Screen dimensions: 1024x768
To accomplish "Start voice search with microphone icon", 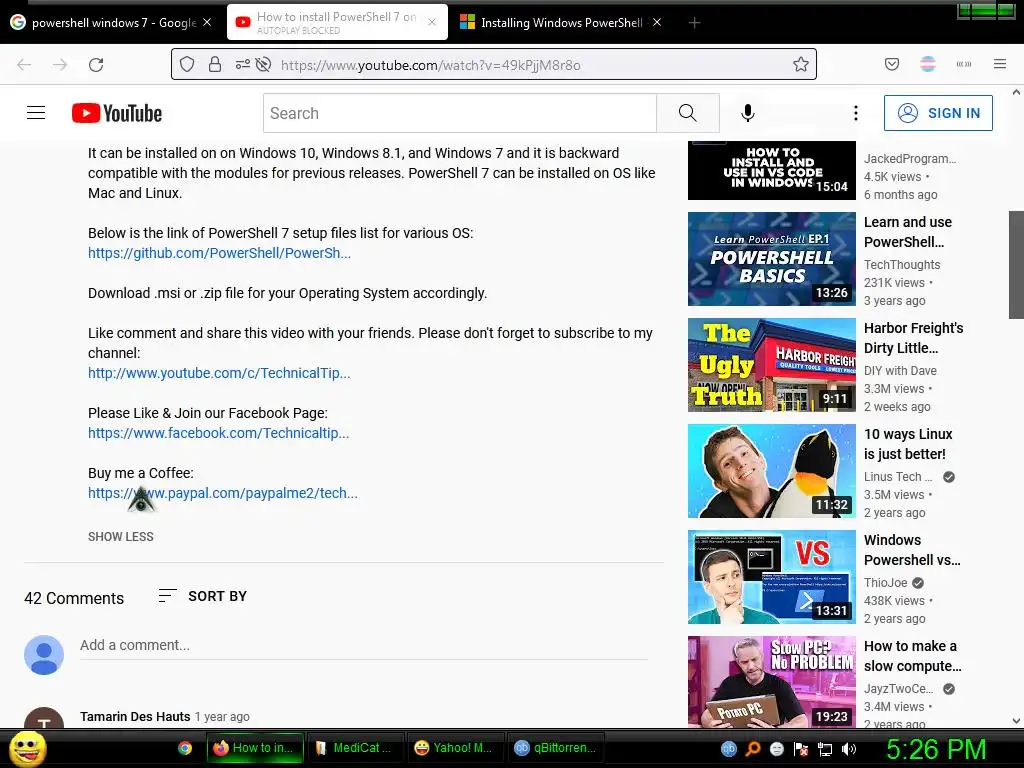I will tap(748, 113).
